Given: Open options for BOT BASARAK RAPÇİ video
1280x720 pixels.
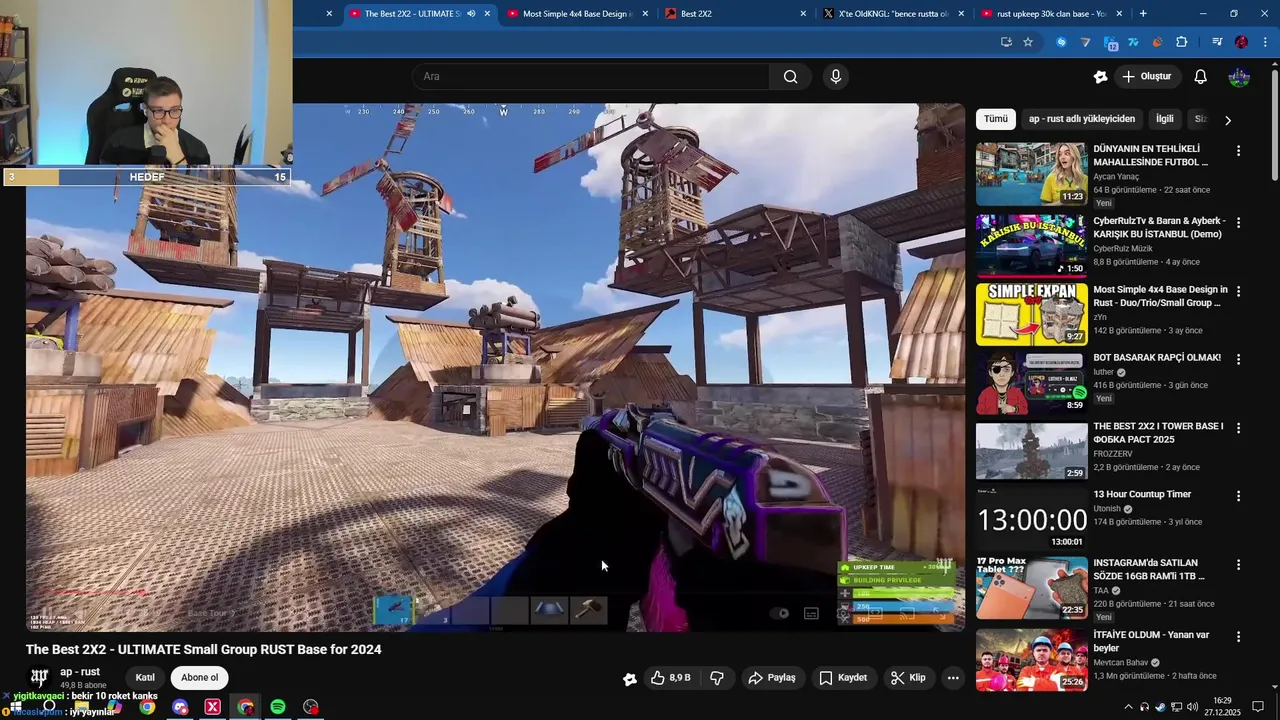Looking at the screenshot, I should pos(1238,359).
